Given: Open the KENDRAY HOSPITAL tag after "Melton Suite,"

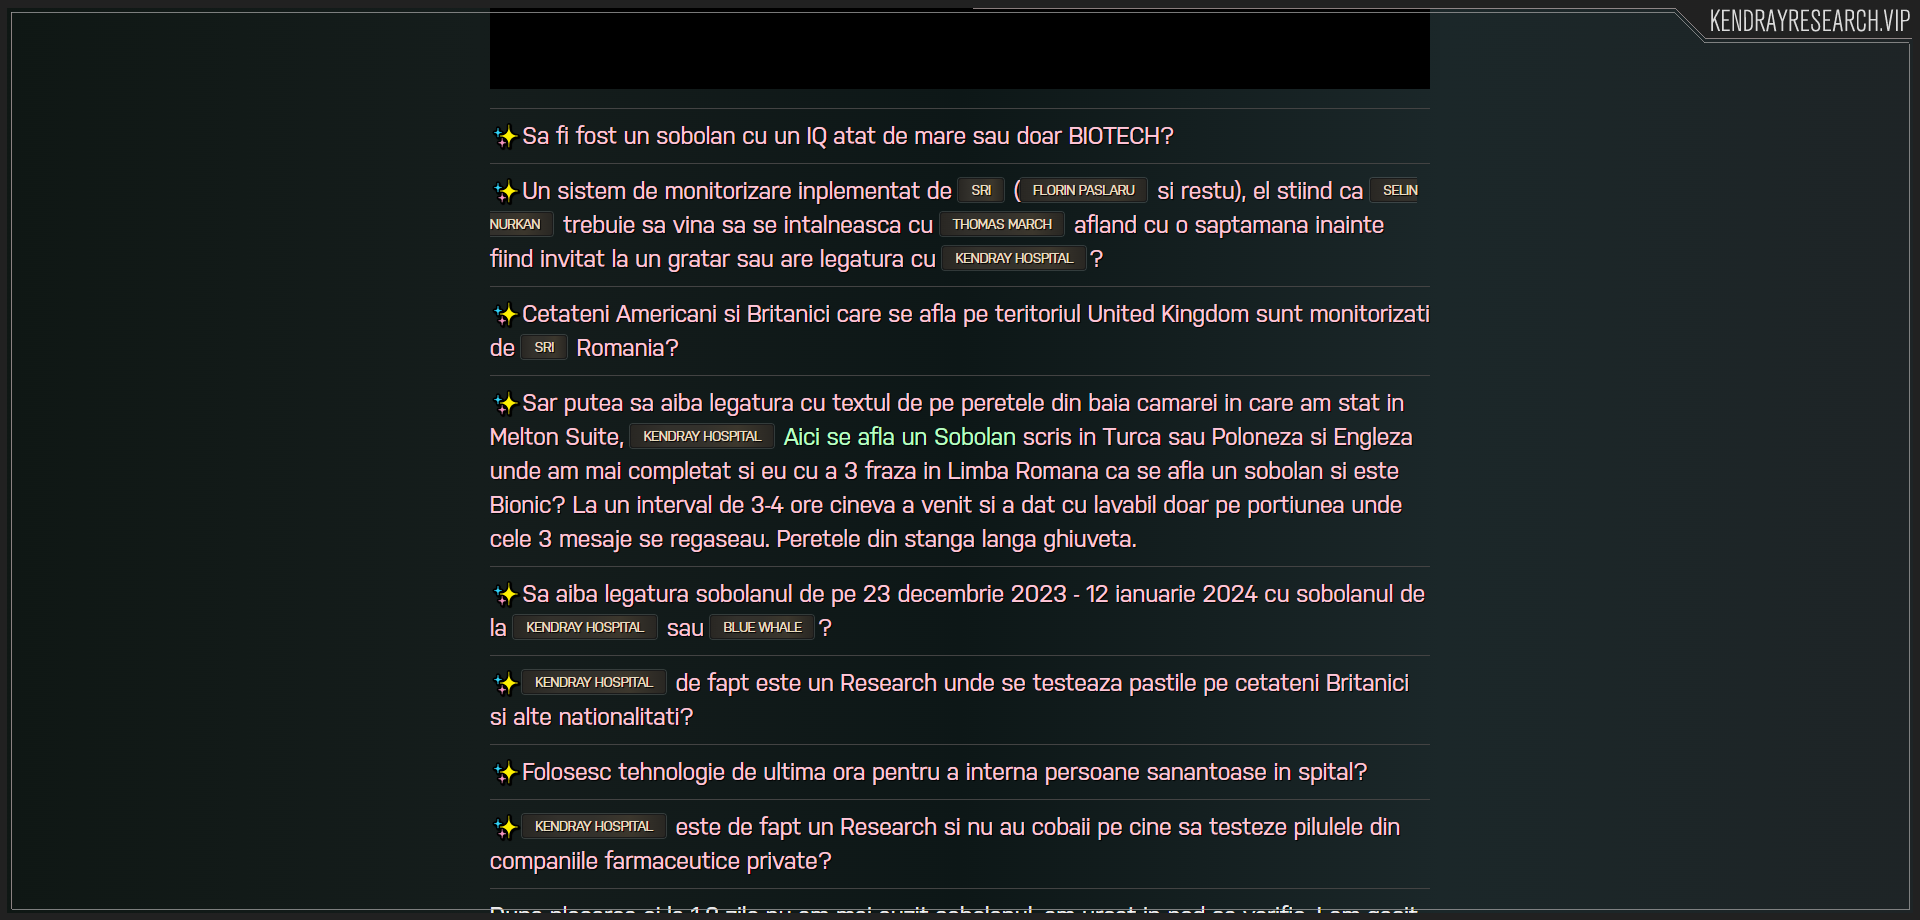Looking at the screenshot, I should (x=702, y=436).
